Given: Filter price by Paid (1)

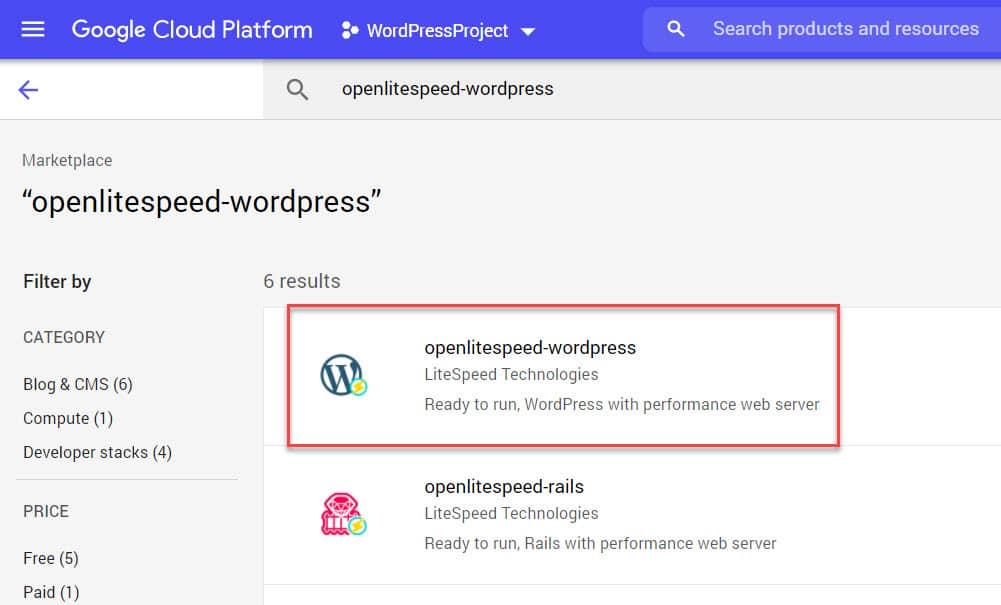Looking at the screenshot, I should (x=51, y=592).
